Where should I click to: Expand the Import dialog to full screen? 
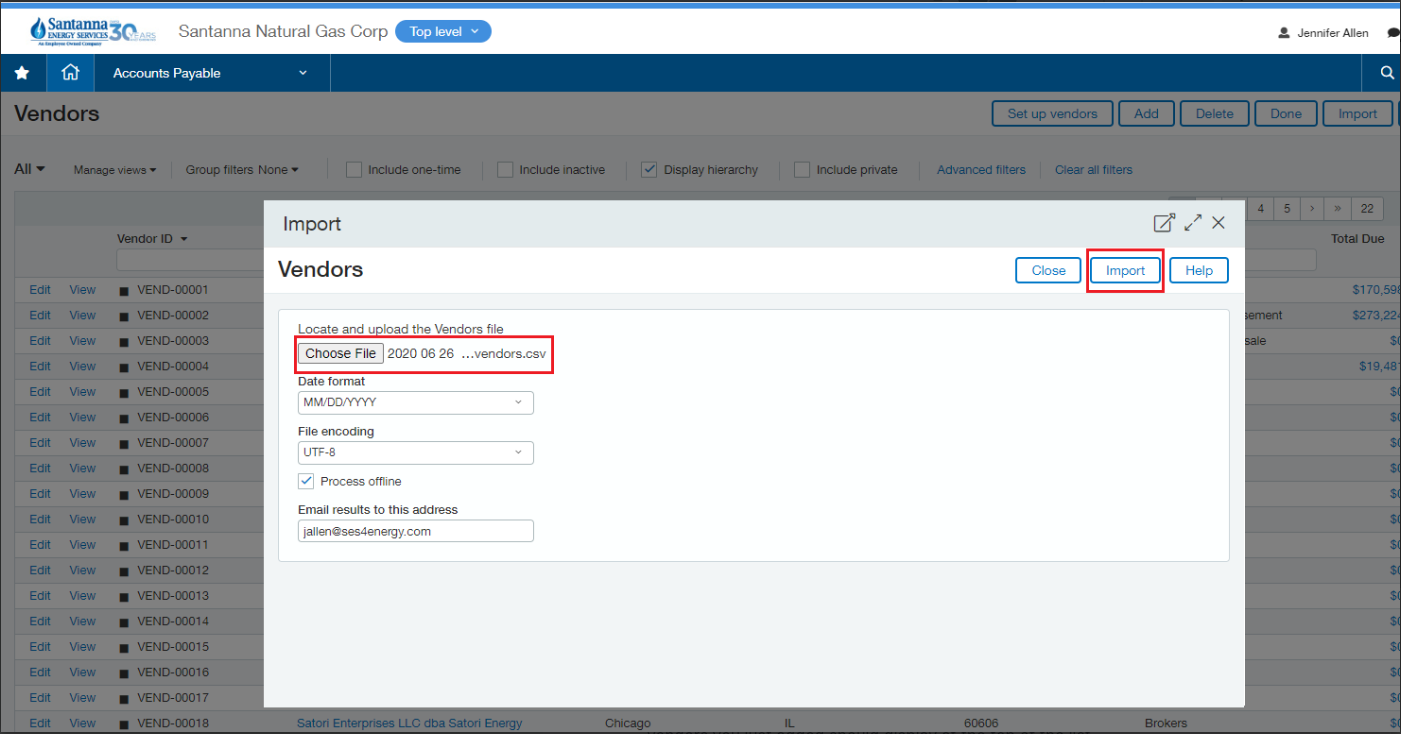(1192, 223)
